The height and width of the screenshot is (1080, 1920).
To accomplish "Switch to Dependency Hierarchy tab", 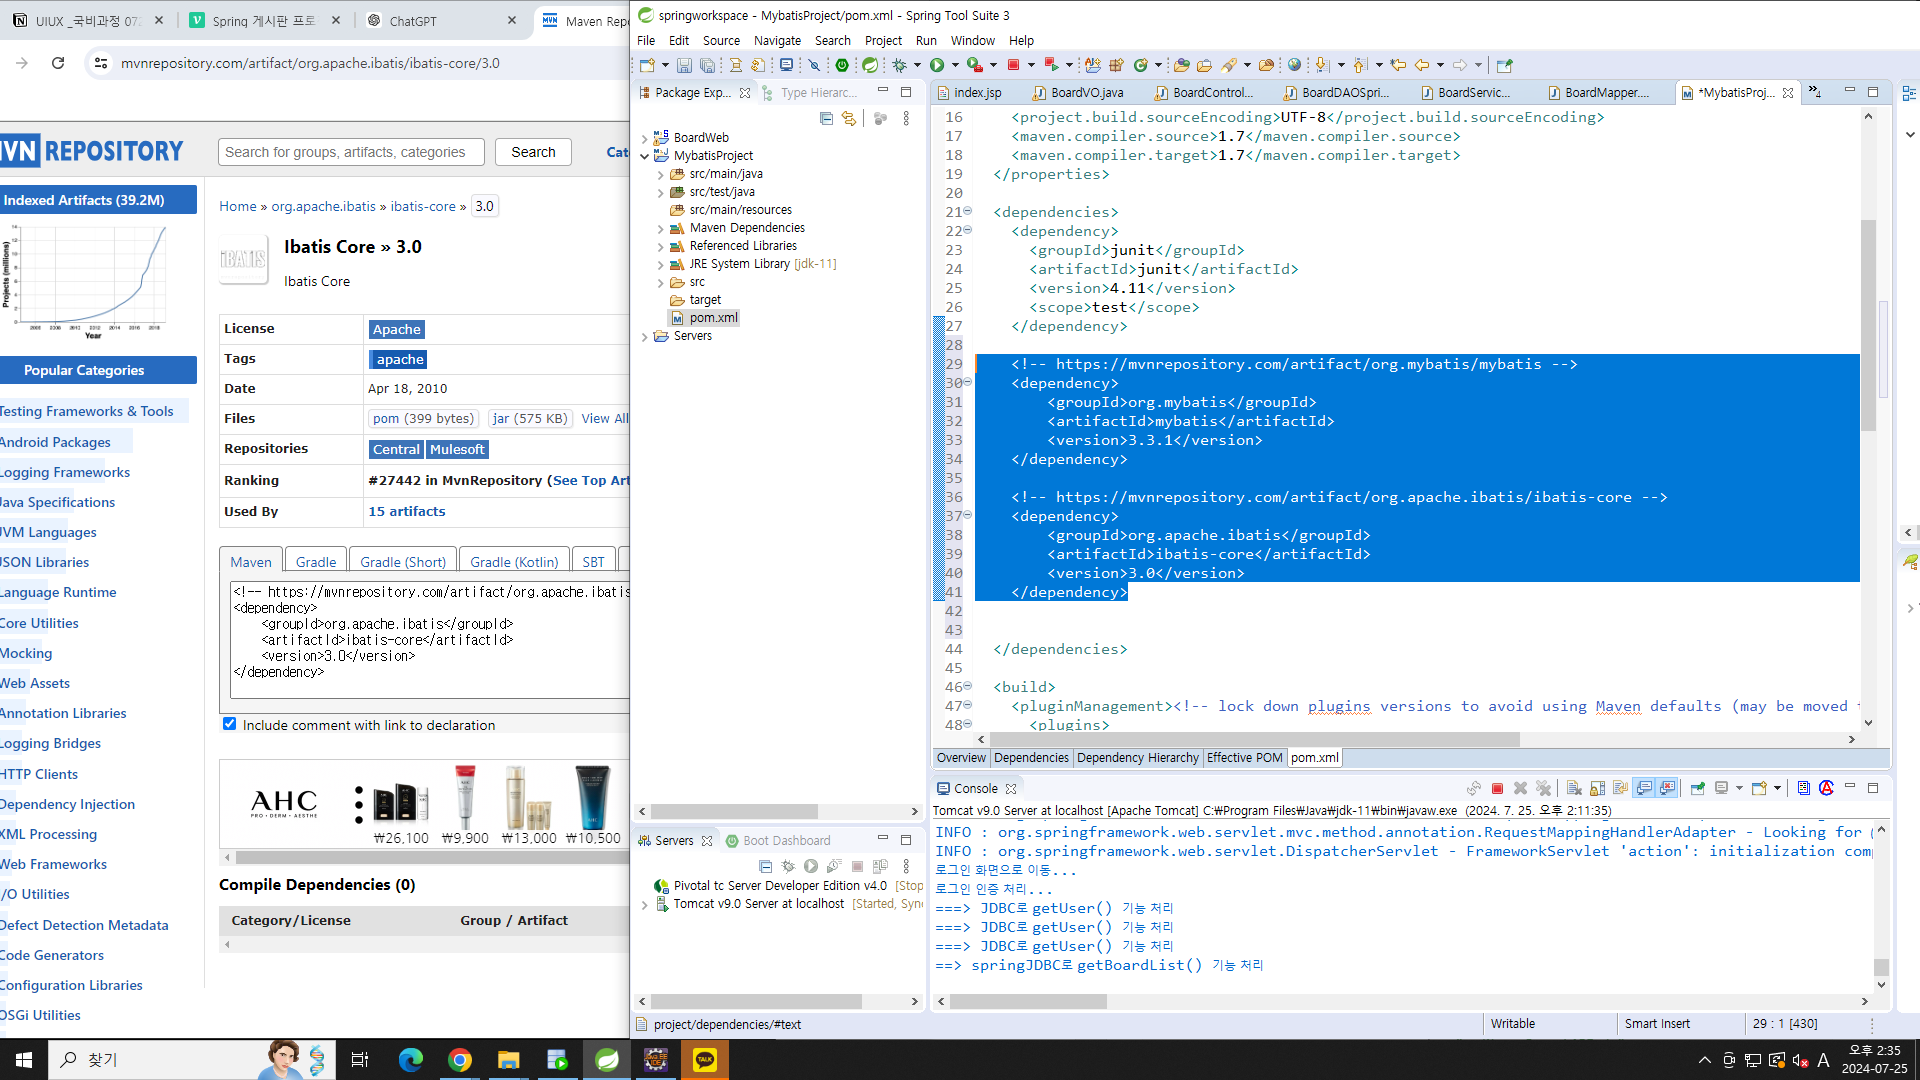I will pyautogui.click(x=1137, y=758).
